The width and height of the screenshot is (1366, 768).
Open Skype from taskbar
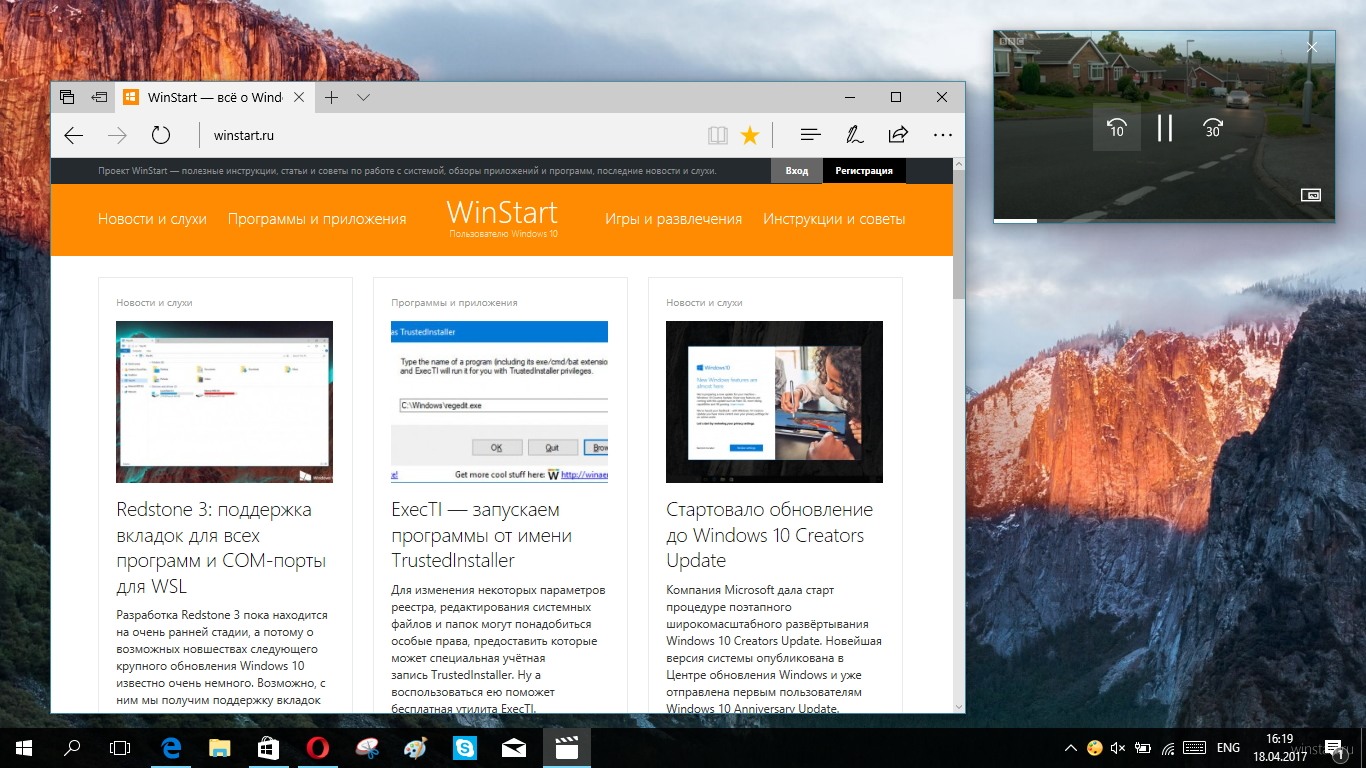point(465,747)
